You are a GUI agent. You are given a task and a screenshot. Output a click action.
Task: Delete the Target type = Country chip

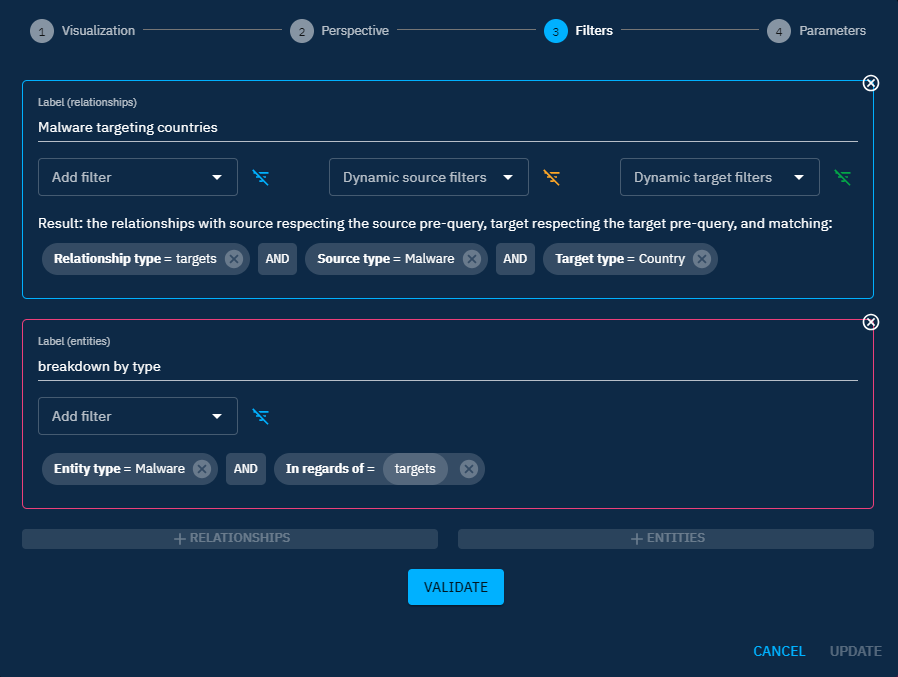tap(702, 259)
